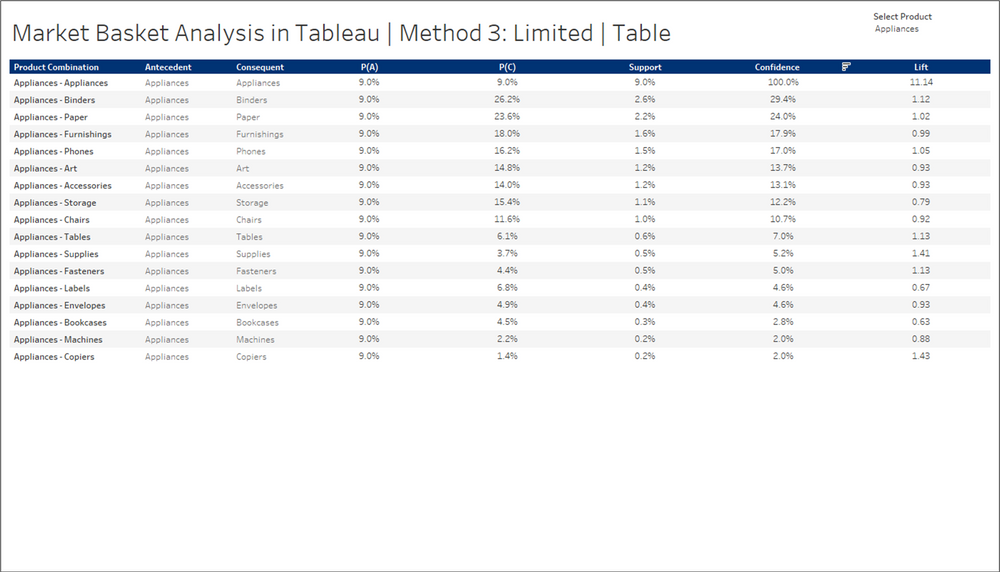Click the Select Product parameter title
The height and width of the screenshot is (572, 1000).
pos(902,17)
